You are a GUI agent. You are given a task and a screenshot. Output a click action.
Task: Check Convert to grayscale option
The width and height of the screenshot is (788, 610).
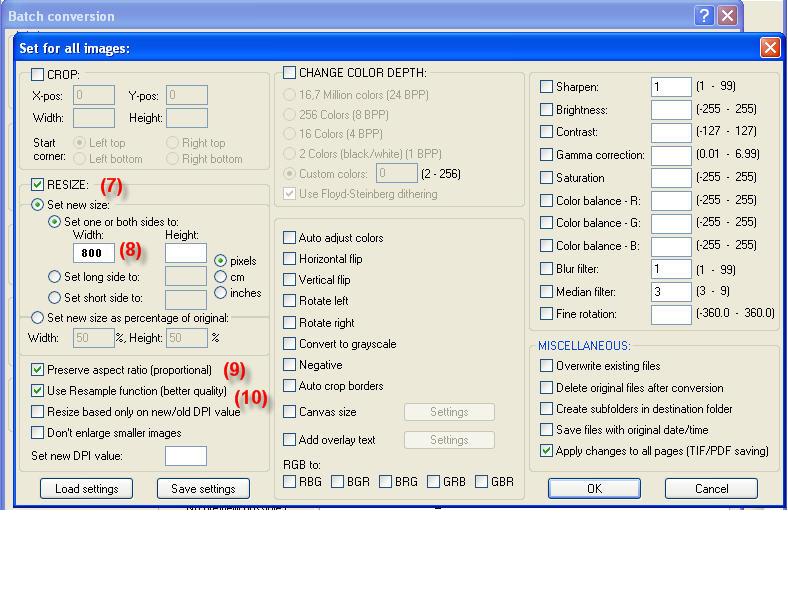(290, 344)
